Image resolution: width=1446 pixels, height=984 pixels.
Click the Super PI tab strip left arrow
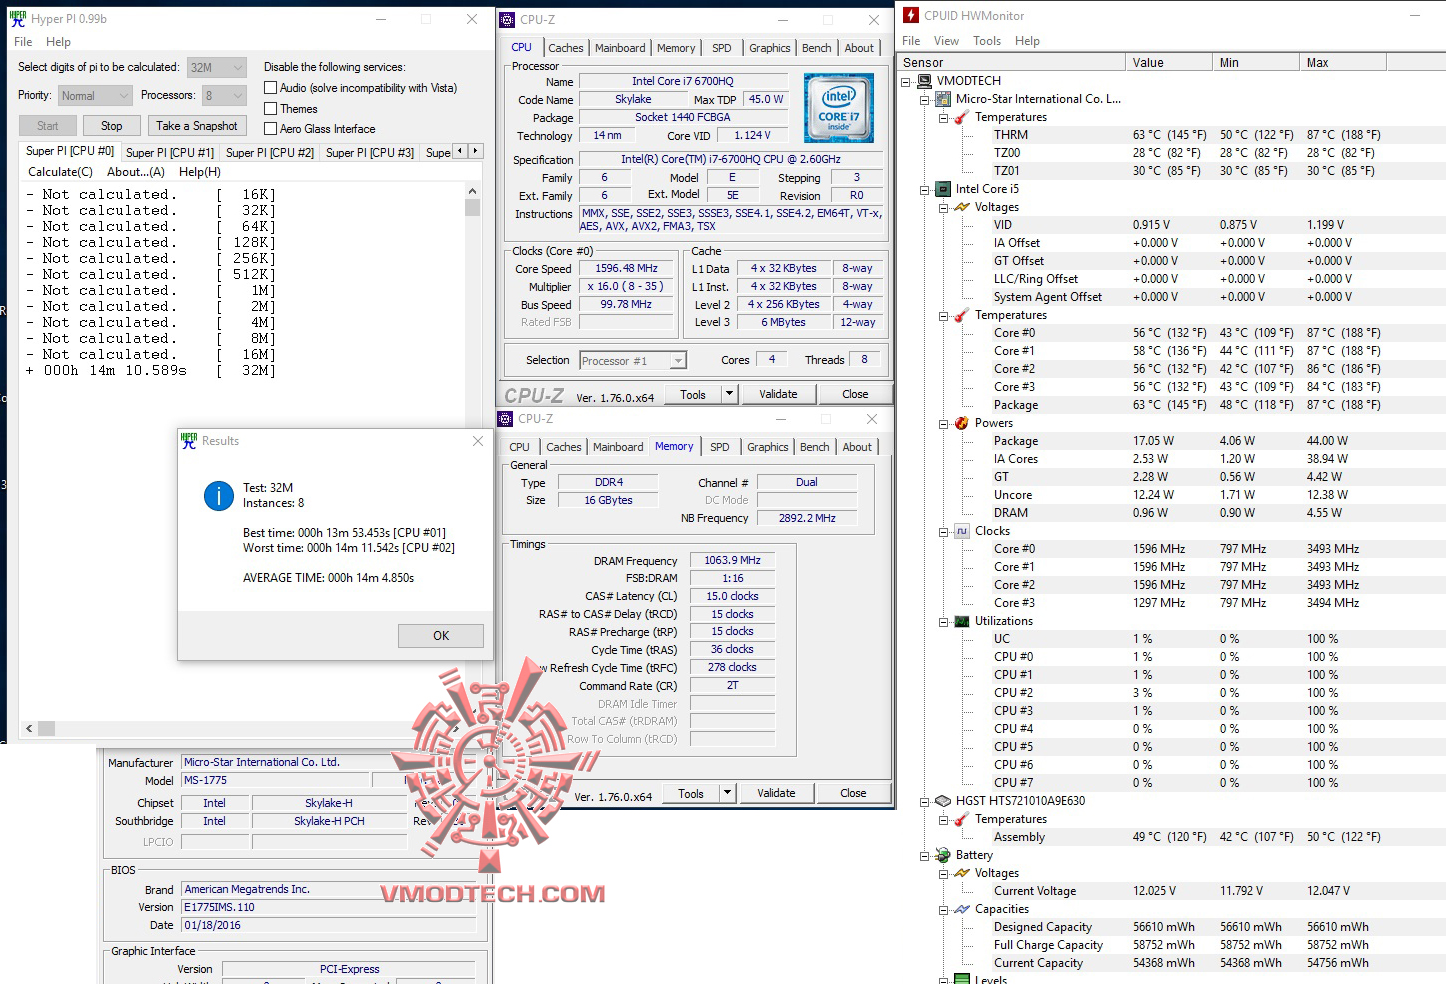460,151
